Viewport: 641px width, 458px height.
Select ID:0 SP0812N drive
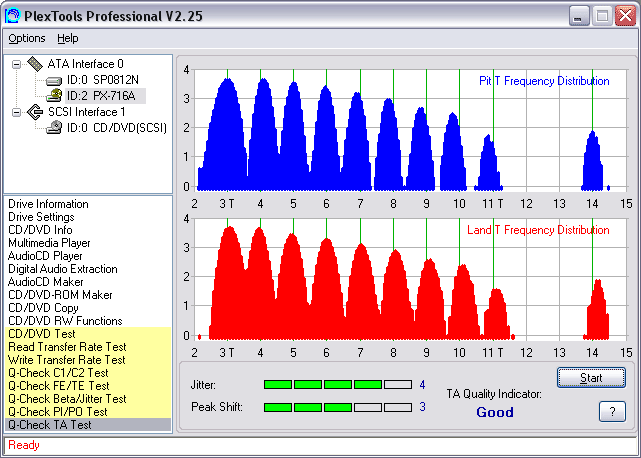(103, 80)
